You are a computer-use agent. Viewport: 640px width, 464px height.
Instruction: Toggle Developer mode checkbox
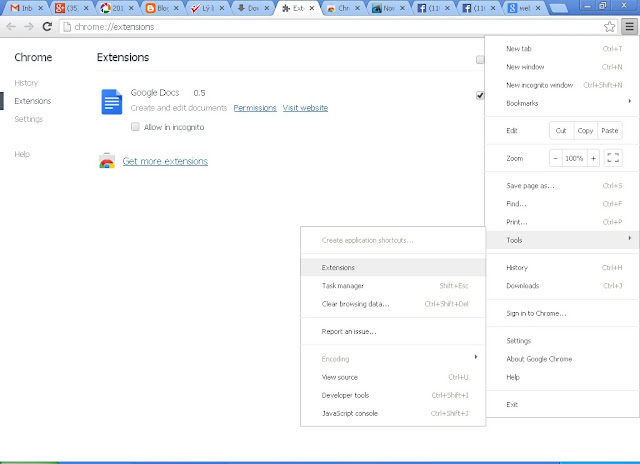pos(480,60)
